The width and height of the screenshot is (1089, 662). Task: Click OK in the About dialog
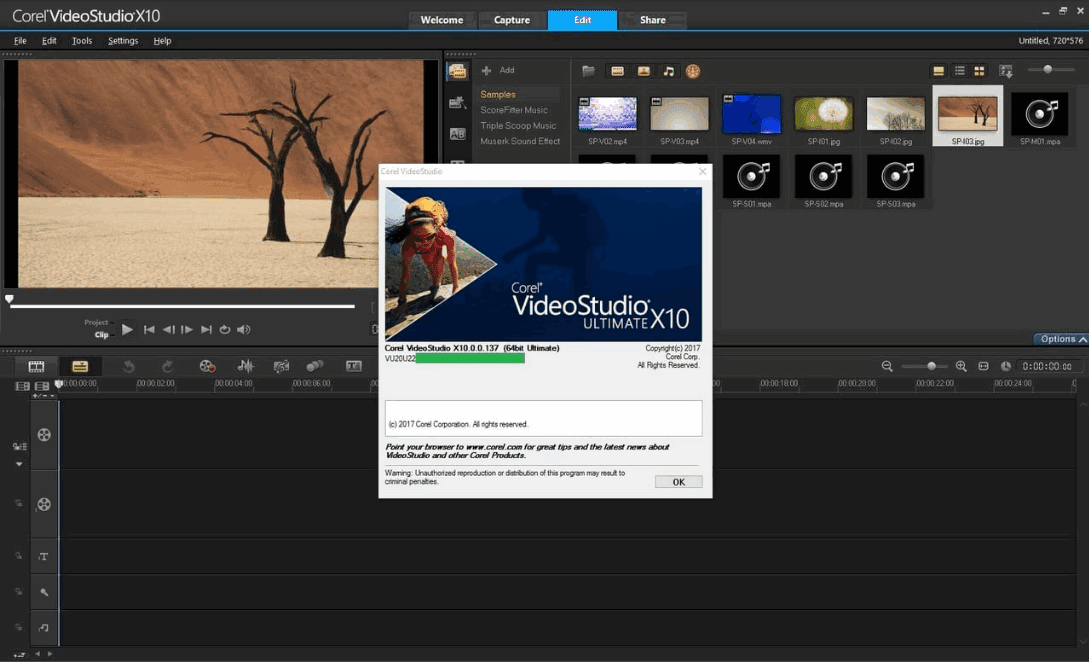coord(679,481)
